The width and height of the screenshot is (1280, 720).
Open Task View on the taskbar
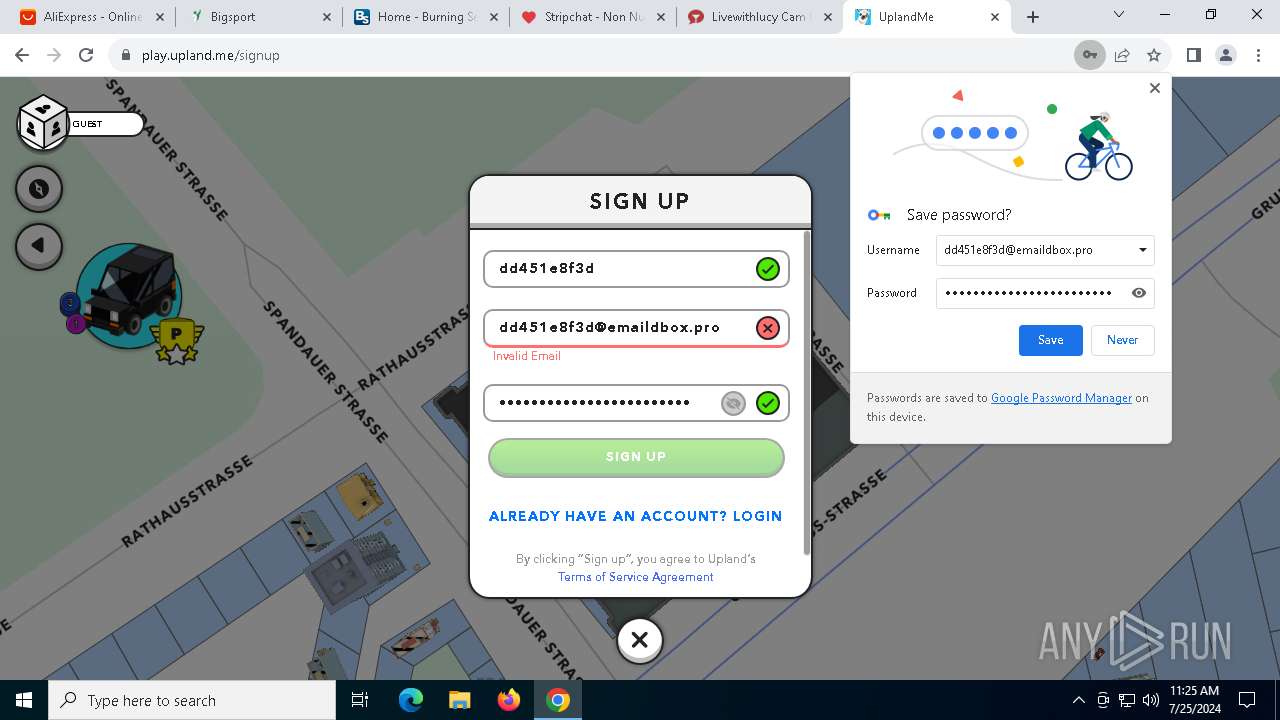pyautogui.click(x=361, y=700)
